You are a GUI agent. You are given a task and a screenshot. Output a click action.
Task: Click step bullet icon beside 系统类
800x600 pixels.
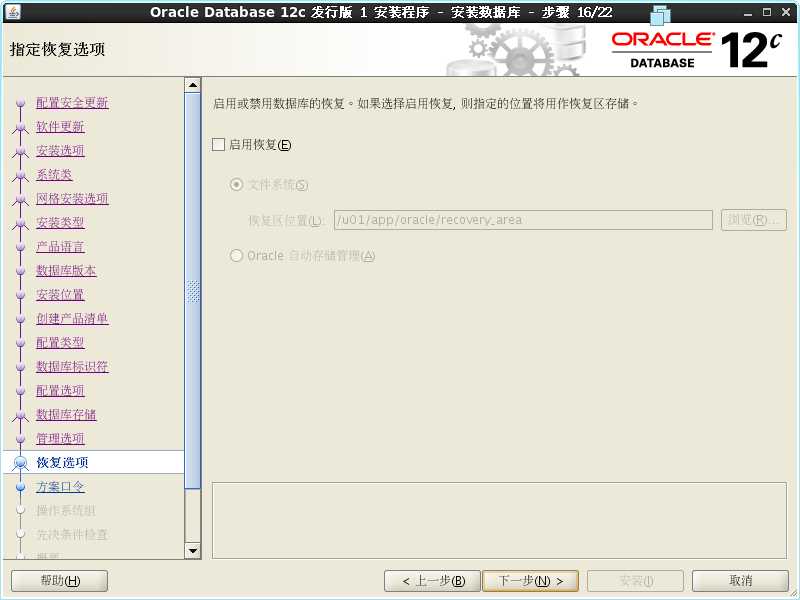pos(20,175)
